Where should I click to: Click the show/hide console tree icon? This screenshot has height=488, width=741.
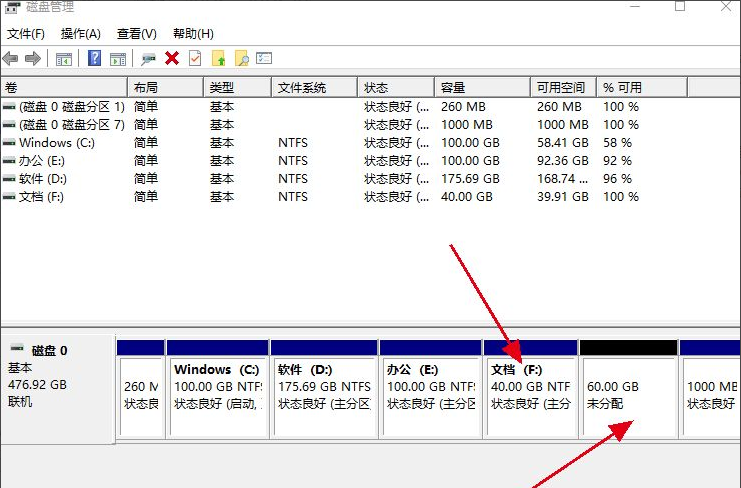(x=64, y=59)
